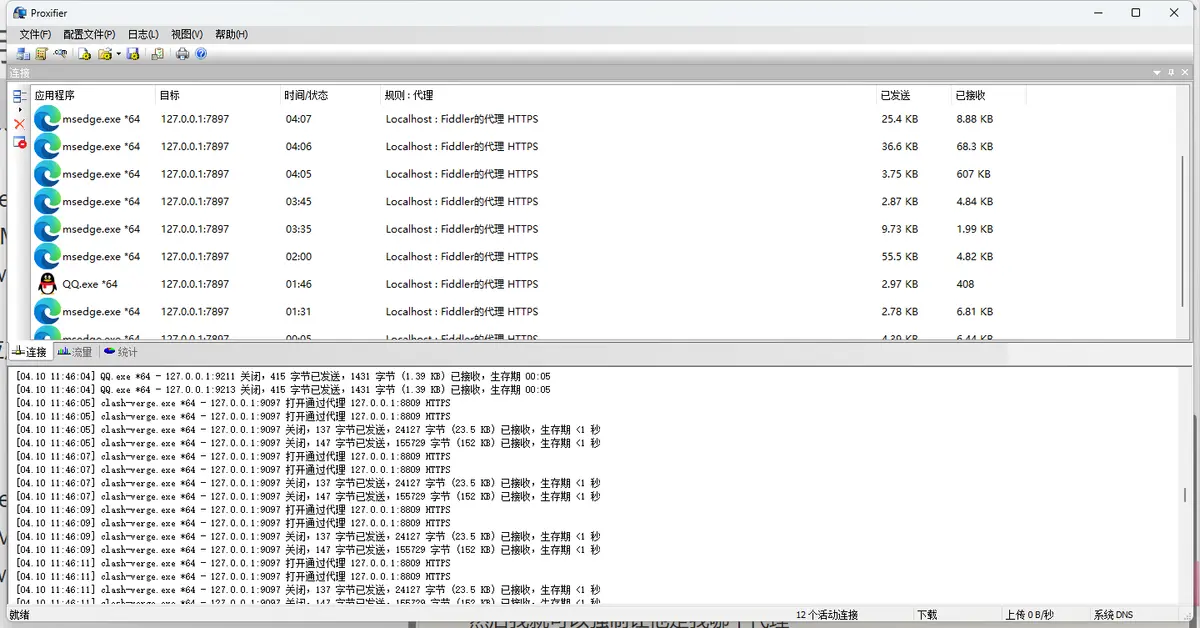Click the first log line timestamped 11:46:04
Screen dimensions: 1200x628
click(283, 376)
